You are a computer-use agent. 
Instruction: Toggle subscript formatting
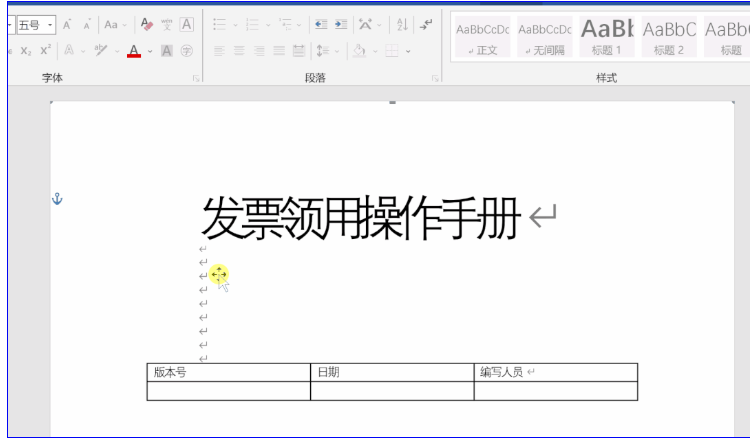point(26,50)
